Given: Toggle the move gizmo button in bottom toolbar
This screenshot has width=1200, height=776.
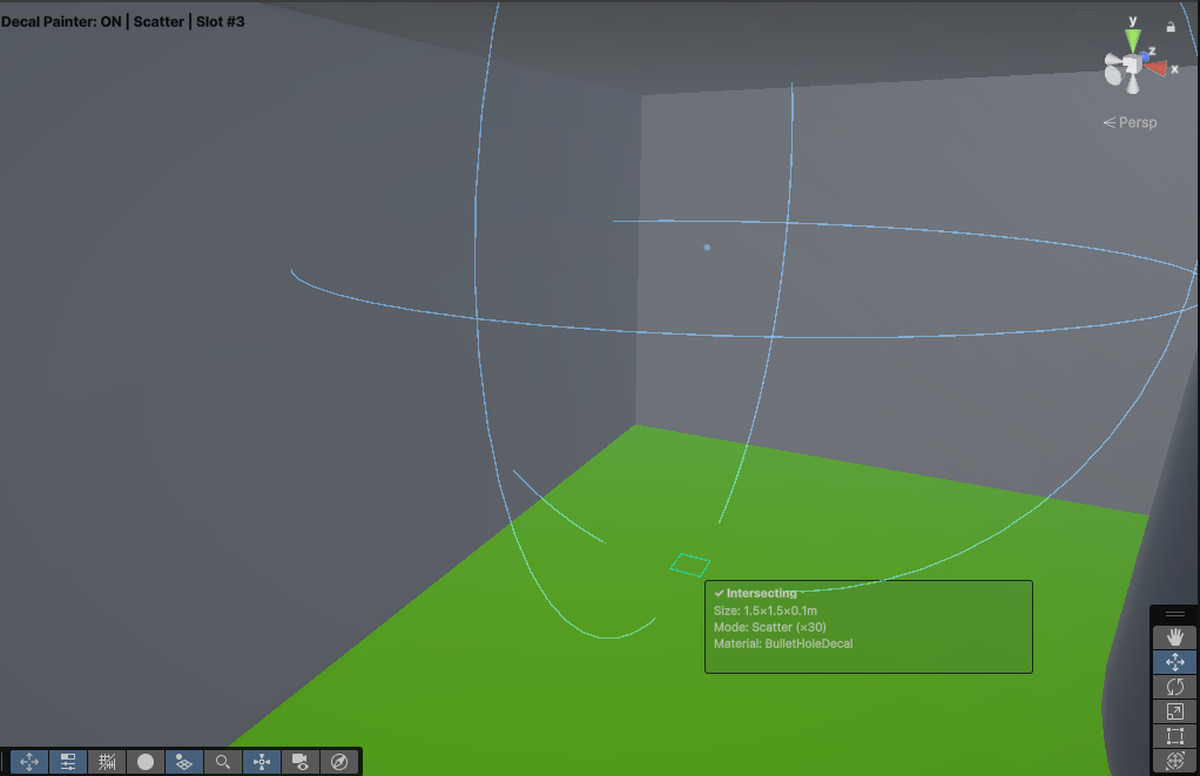Looking at the screenshot, I should (x=29, y=762).
